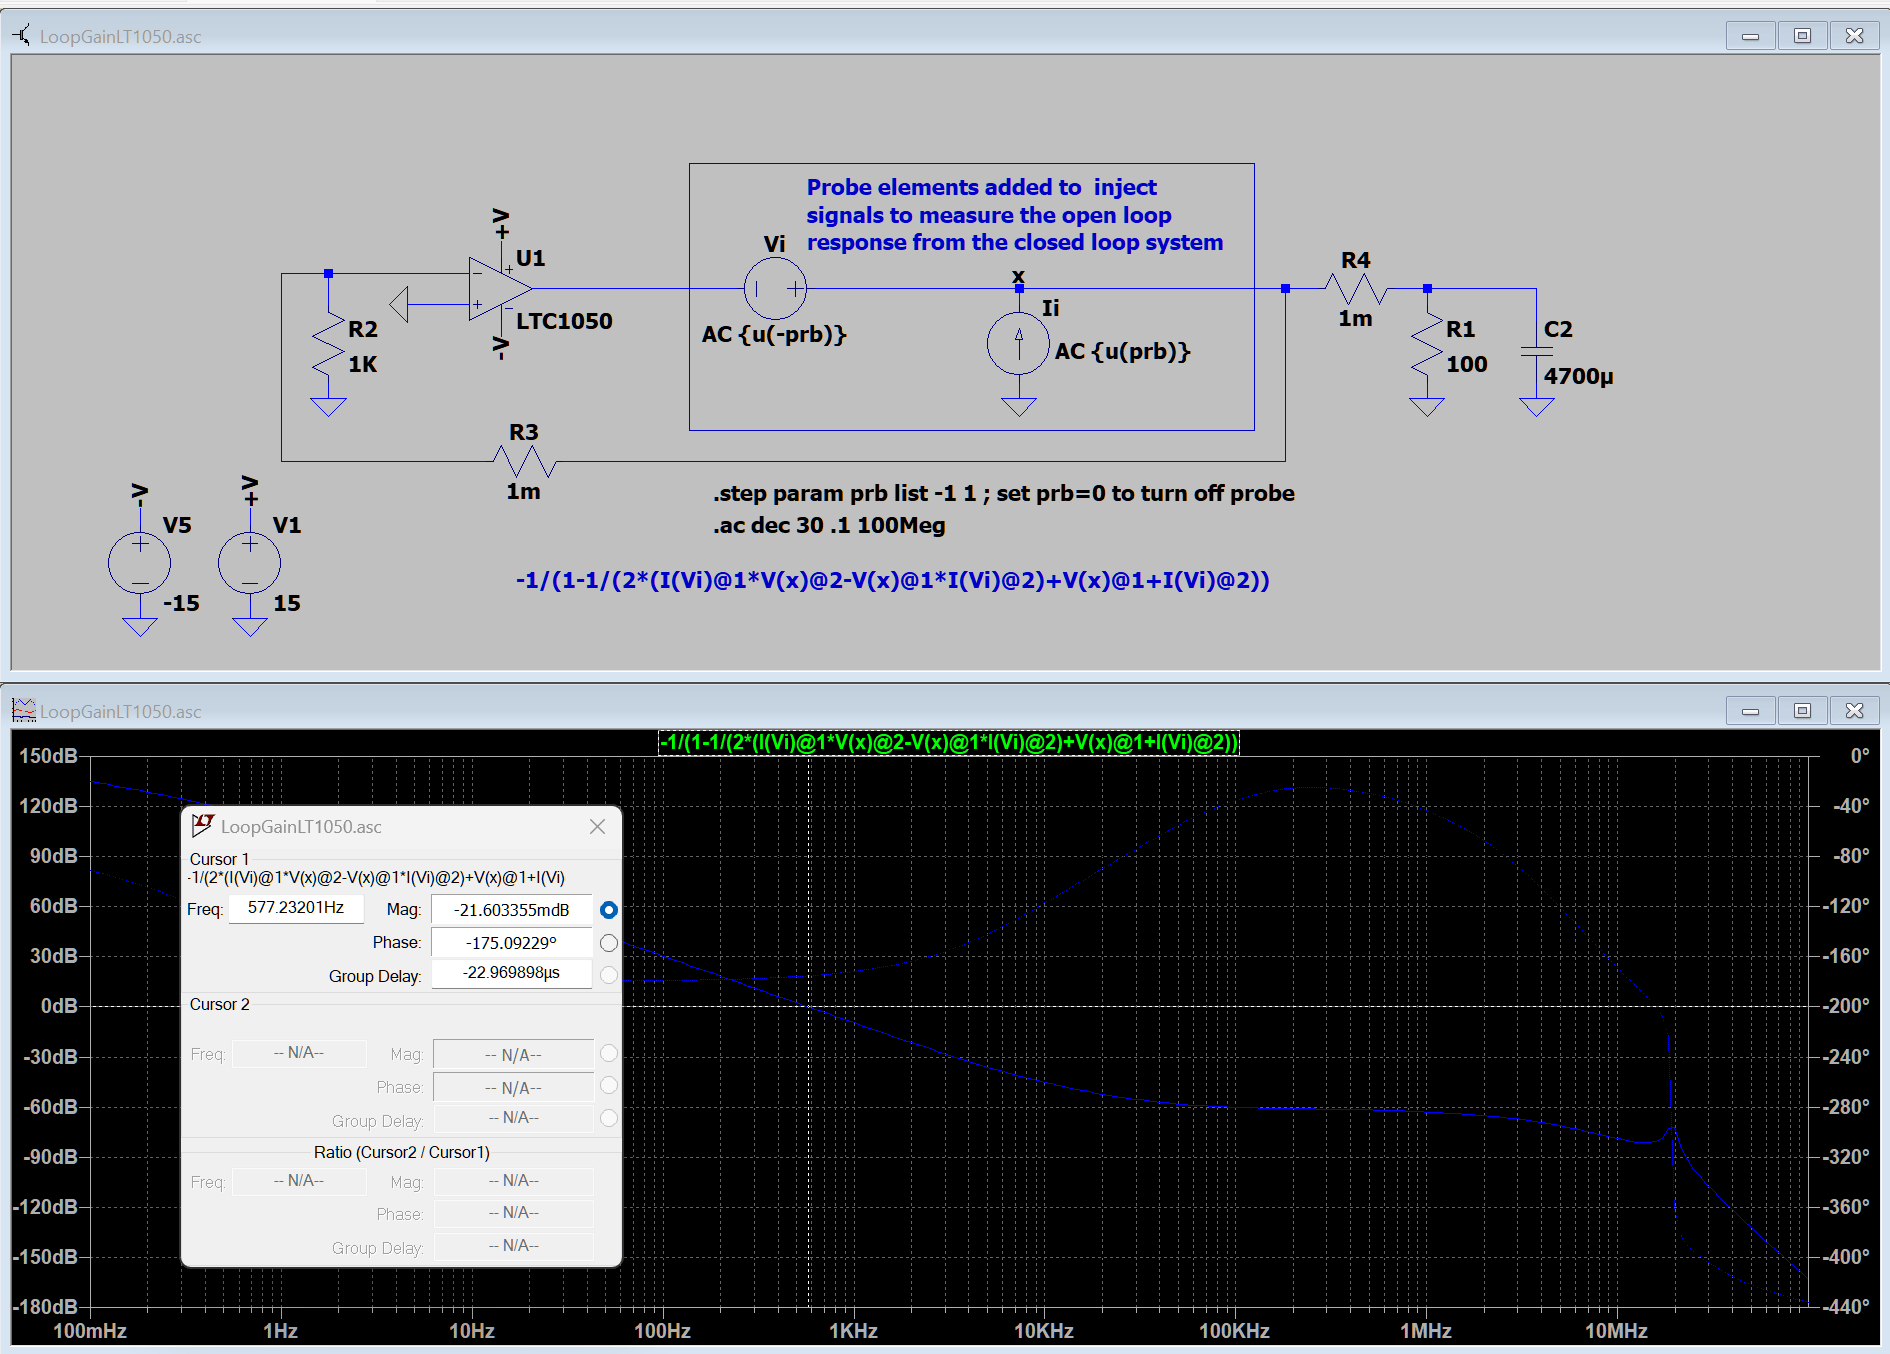The width and height of the screenshot is (1890, 1354).
Task: Select the Cursor 2 Mag radio button
Action: click(x=608, y=1053)
